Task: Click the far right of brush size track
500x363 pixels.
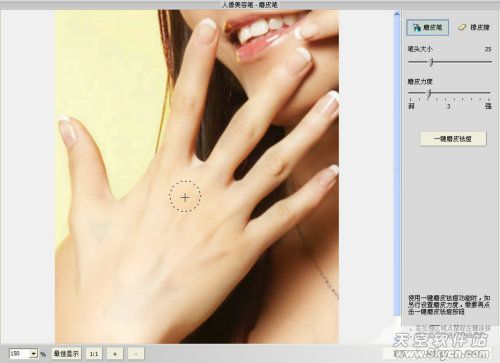Action: (x=490, y=62)
